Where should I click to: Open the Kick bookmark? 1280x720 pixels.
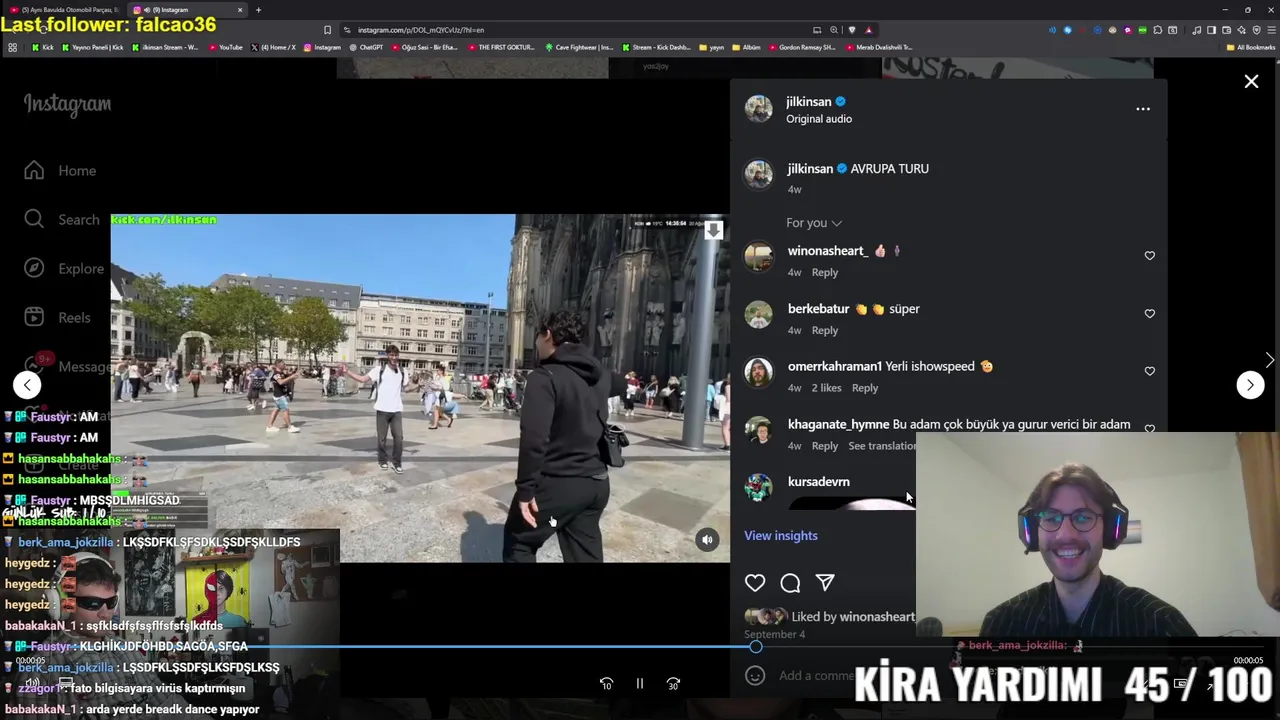point(43,47)
